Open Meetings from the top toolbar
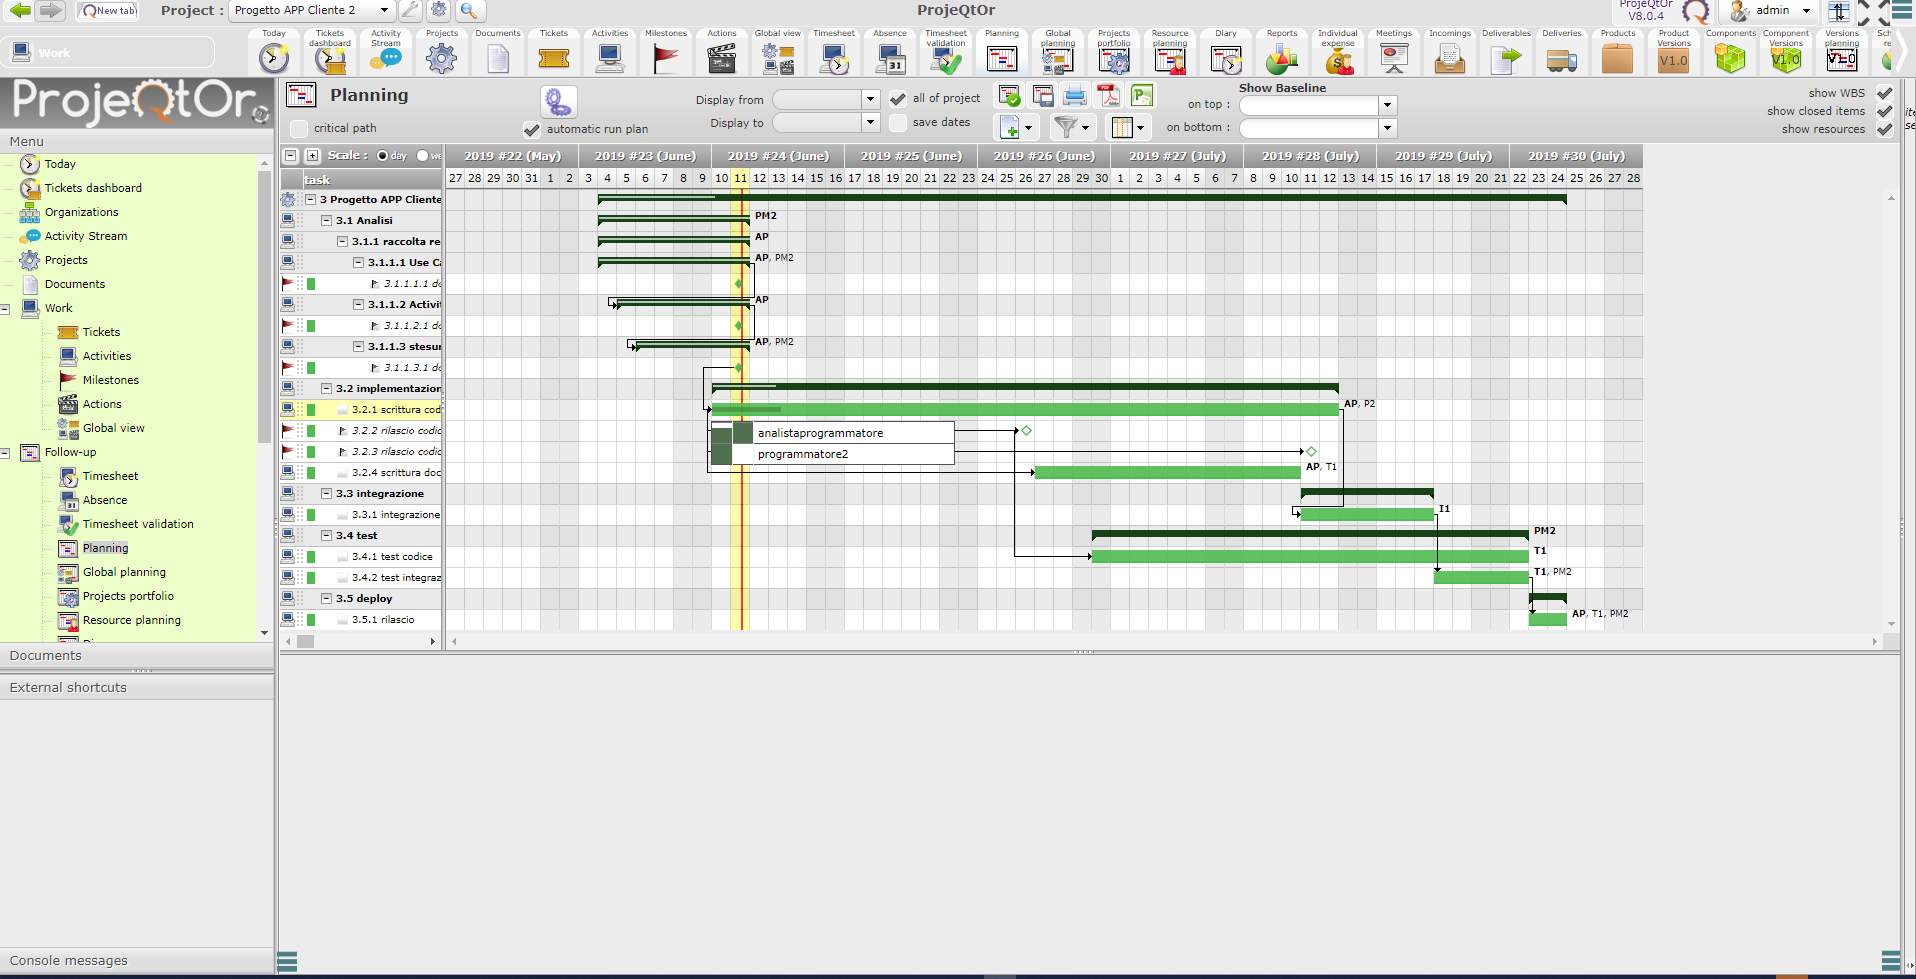This screenshot has width=1916, height=979. (x=1393, y=60)
